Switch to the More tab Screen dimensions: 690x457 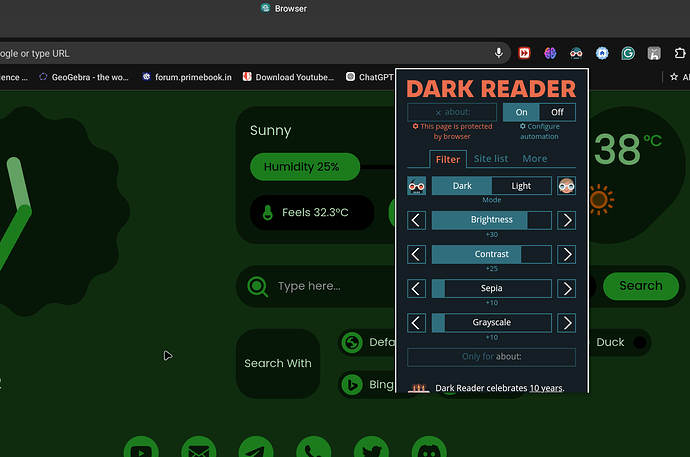coord(535,159)
